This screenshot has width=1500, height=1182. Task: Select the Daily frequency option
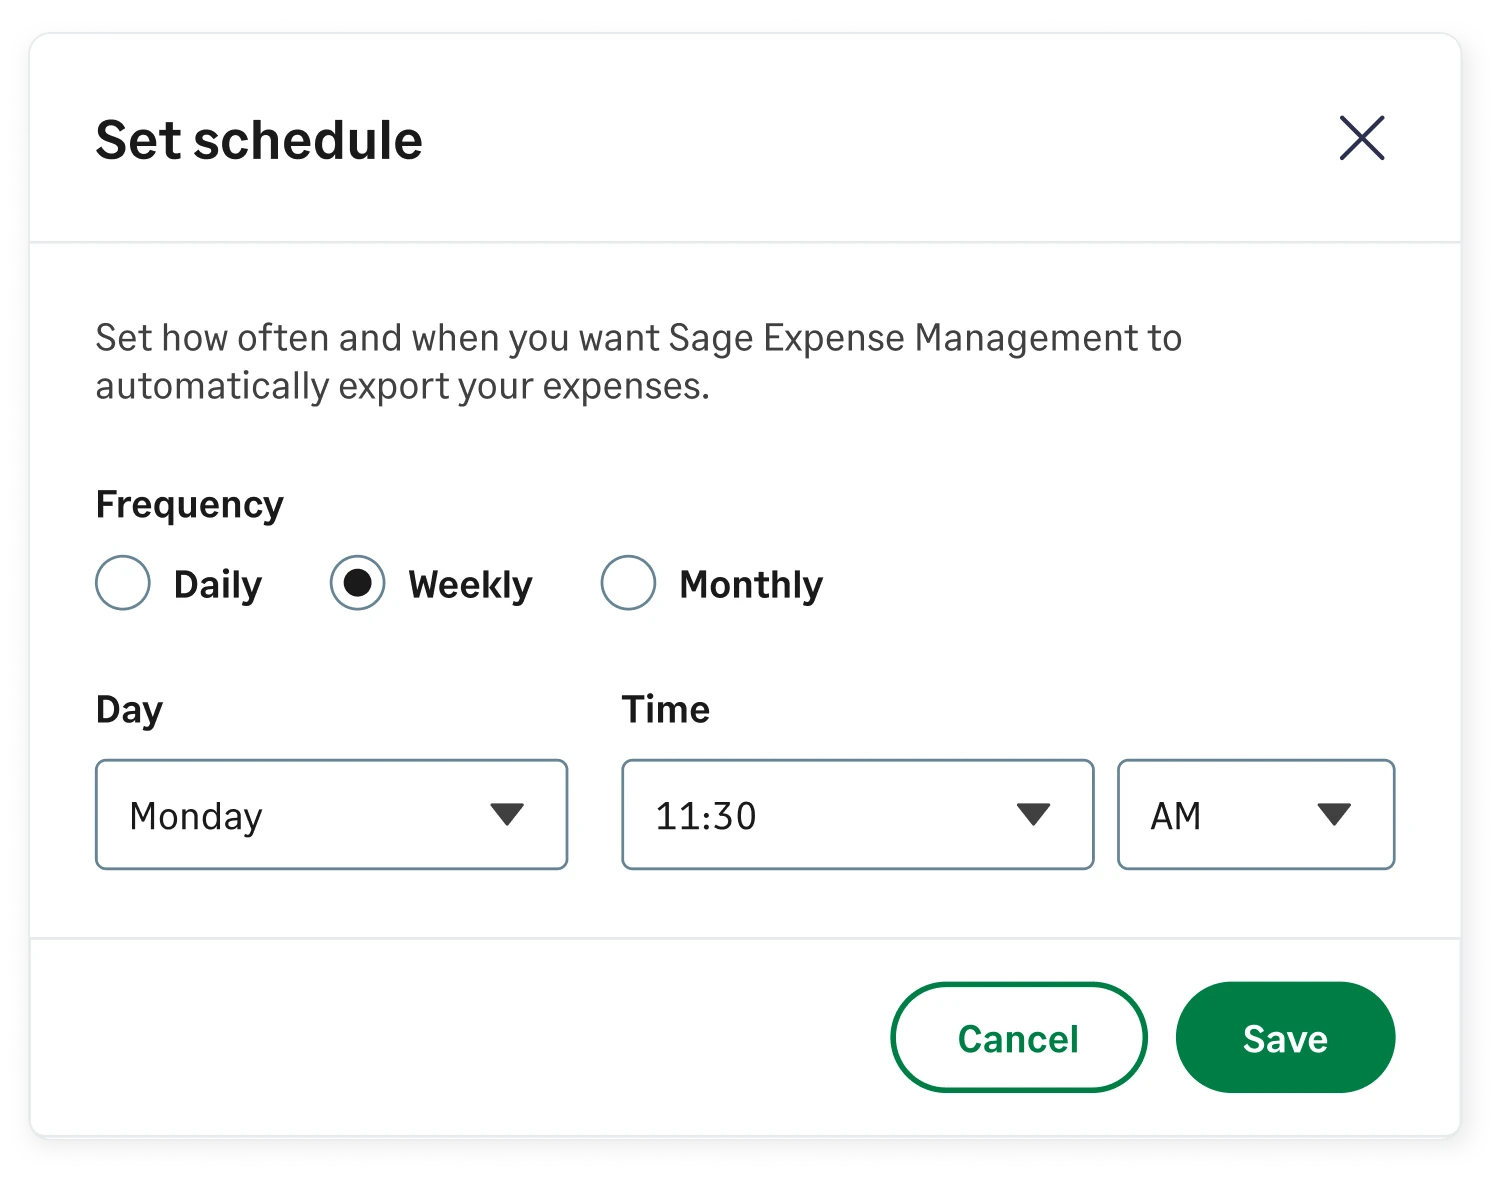coord(122,583)
